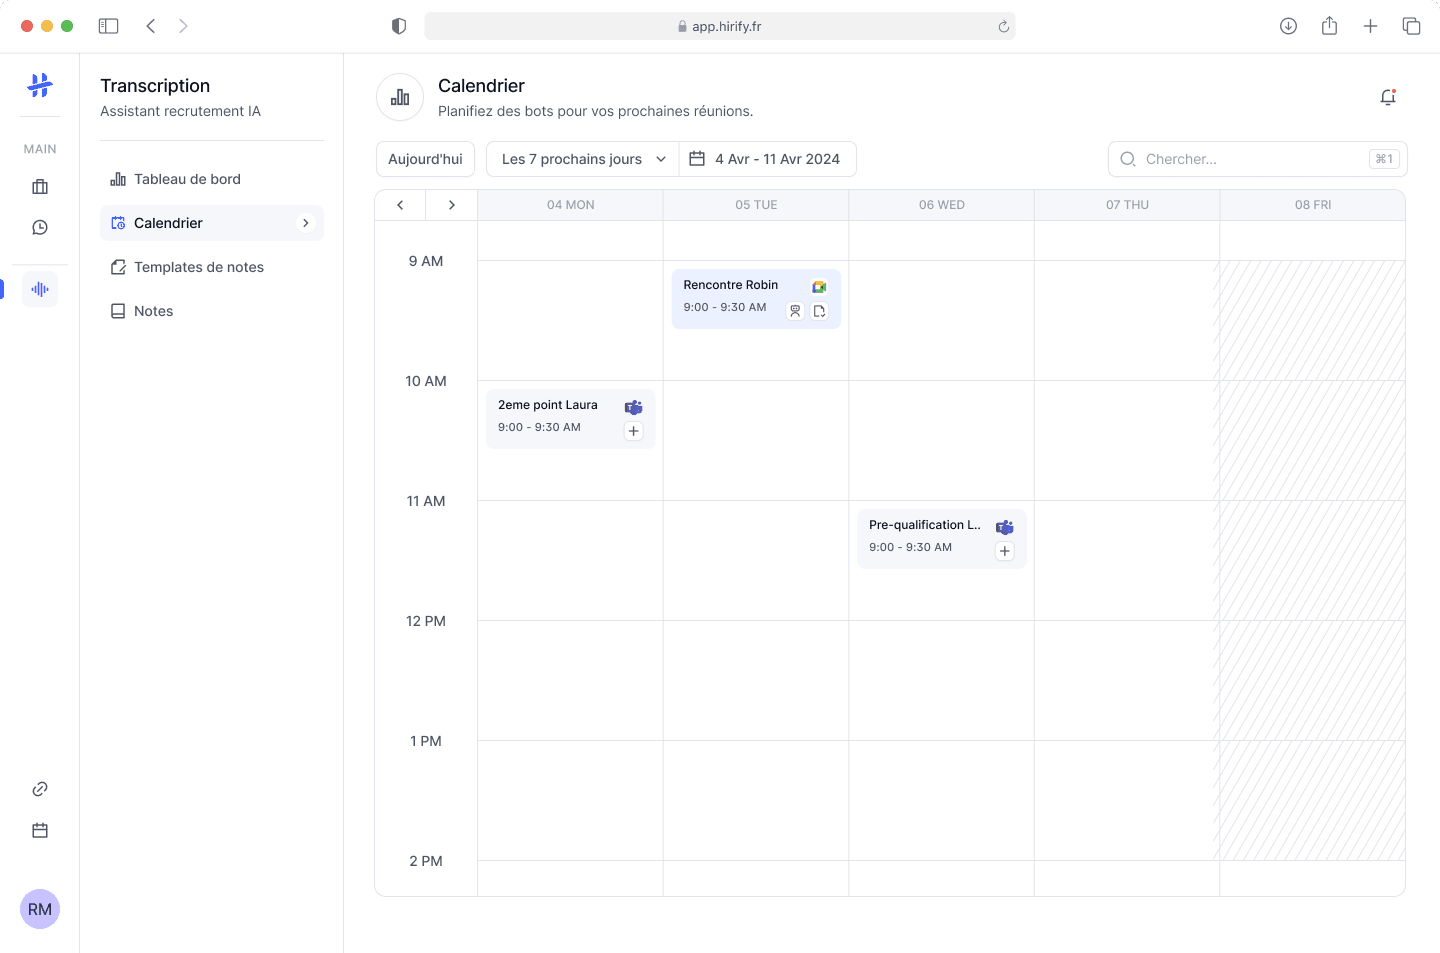Click the browser back arrow
Screen dimensions: 1440x953
pyautogui.click(x=151, y=26)
